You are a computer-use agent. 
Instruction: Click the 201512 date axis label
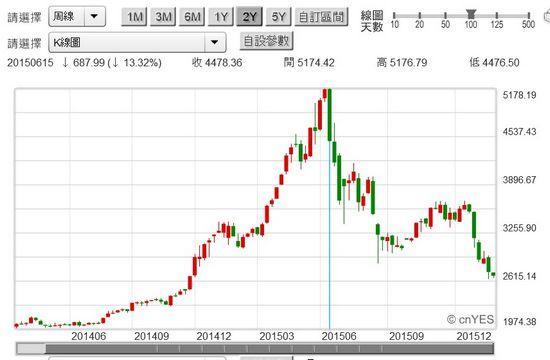(474, 336)
